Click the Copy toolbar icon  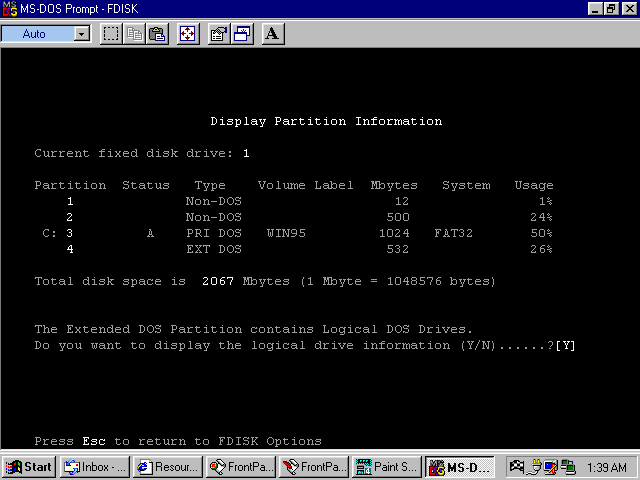pos(134,34)
